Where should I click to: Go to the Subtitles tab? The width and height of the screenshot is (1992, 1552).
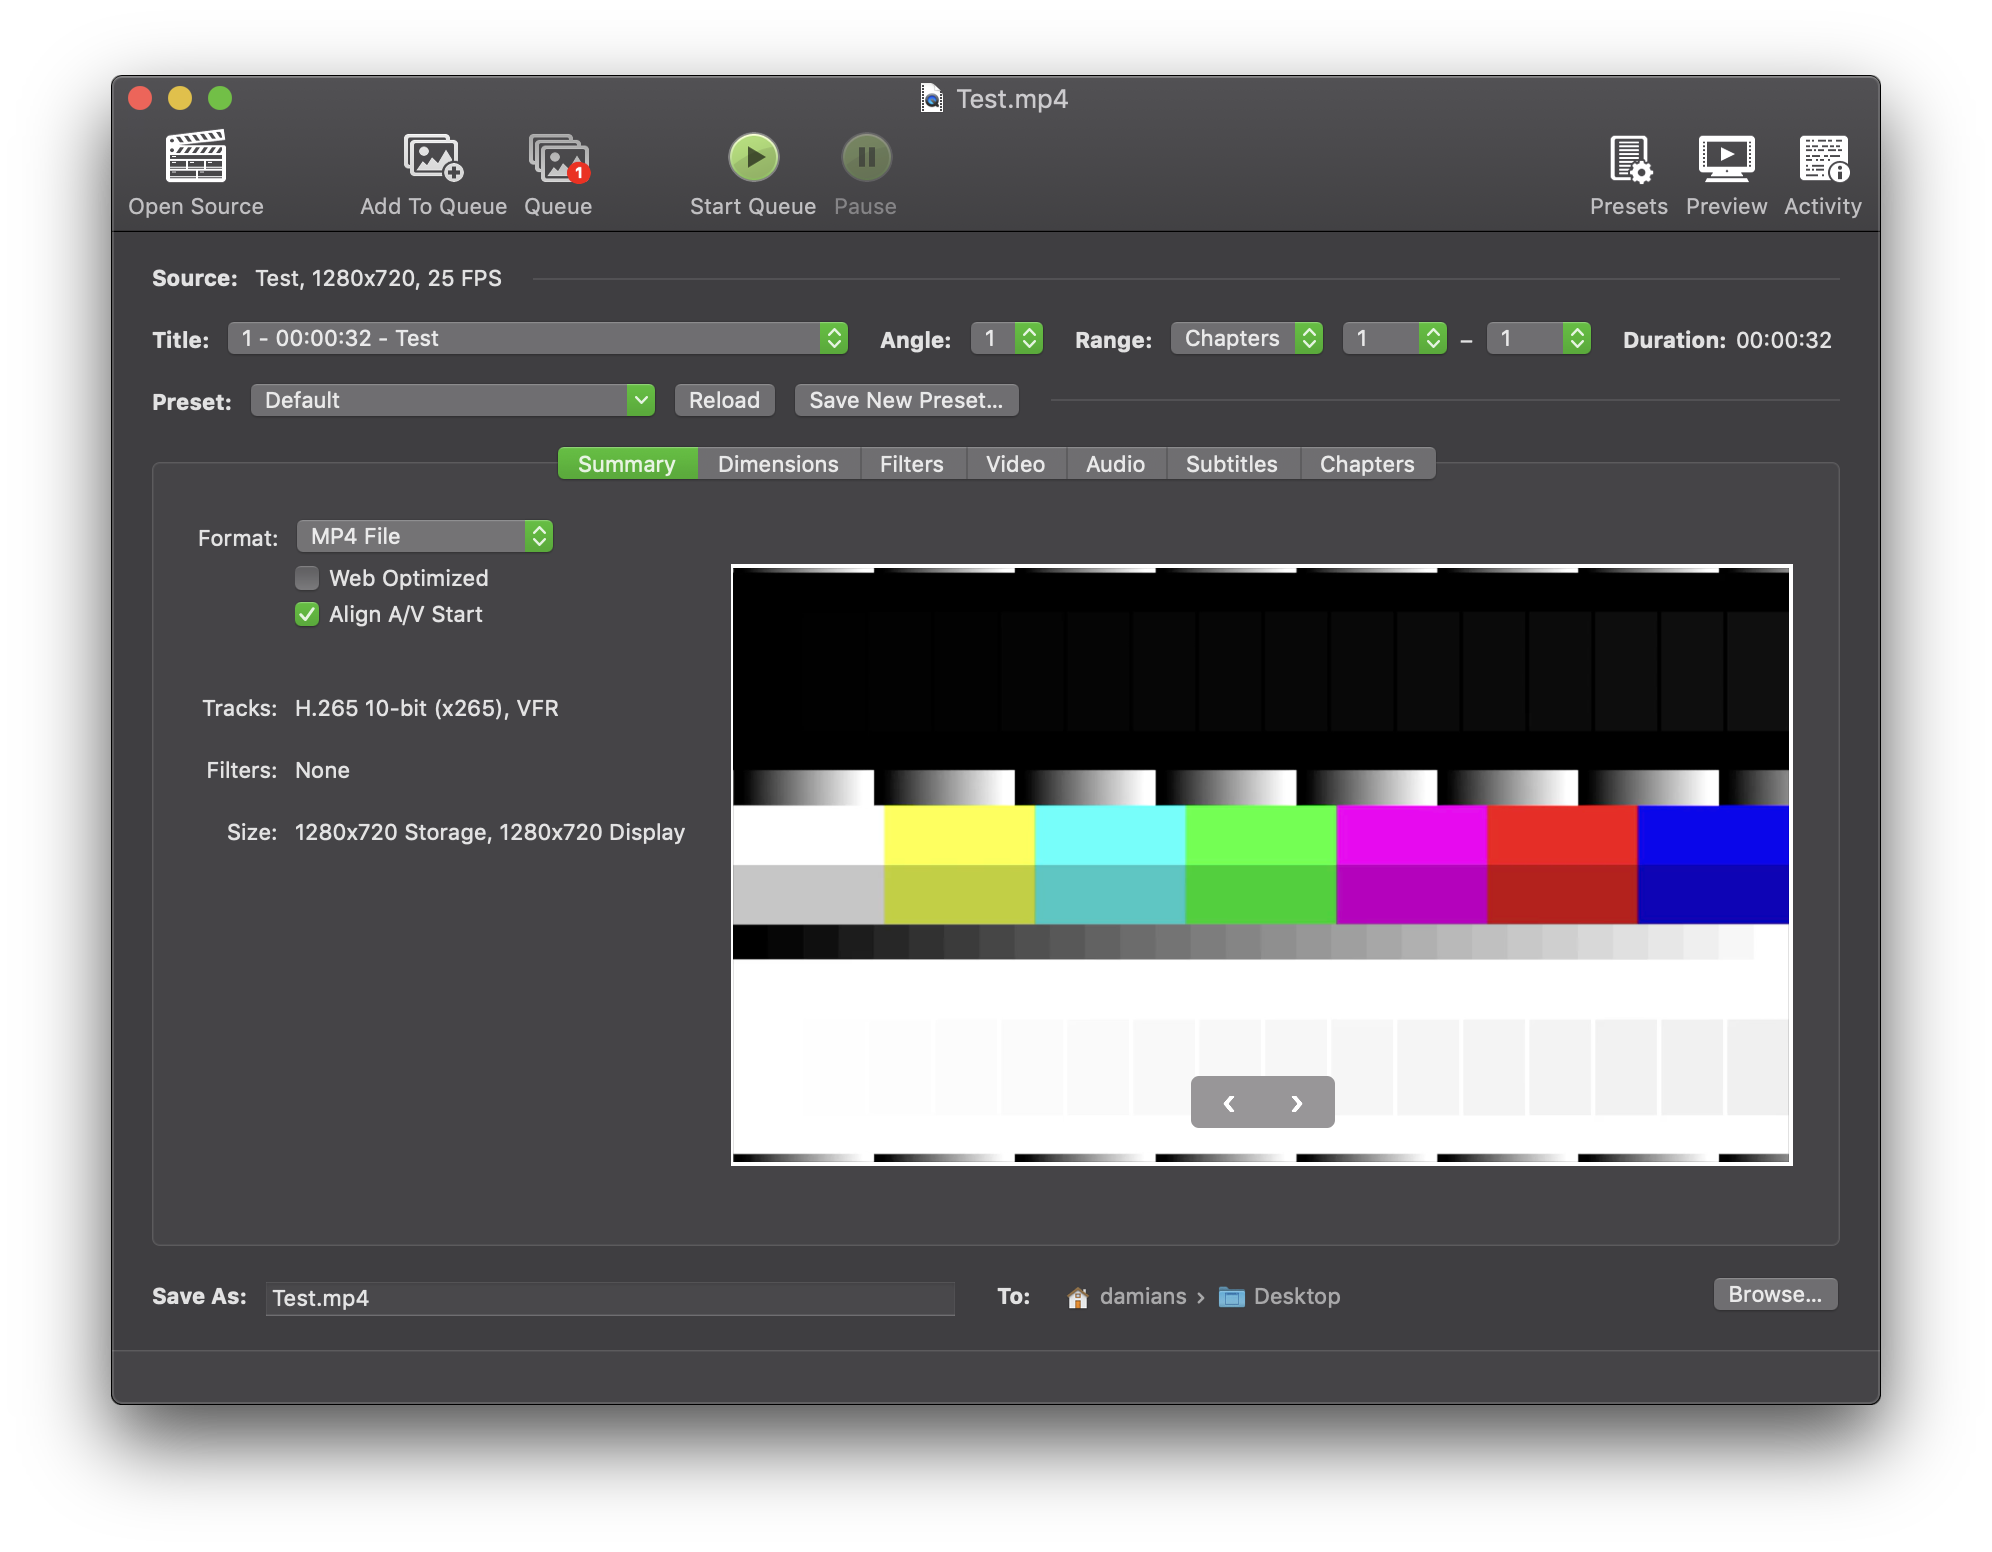[x=1232, y=464]
